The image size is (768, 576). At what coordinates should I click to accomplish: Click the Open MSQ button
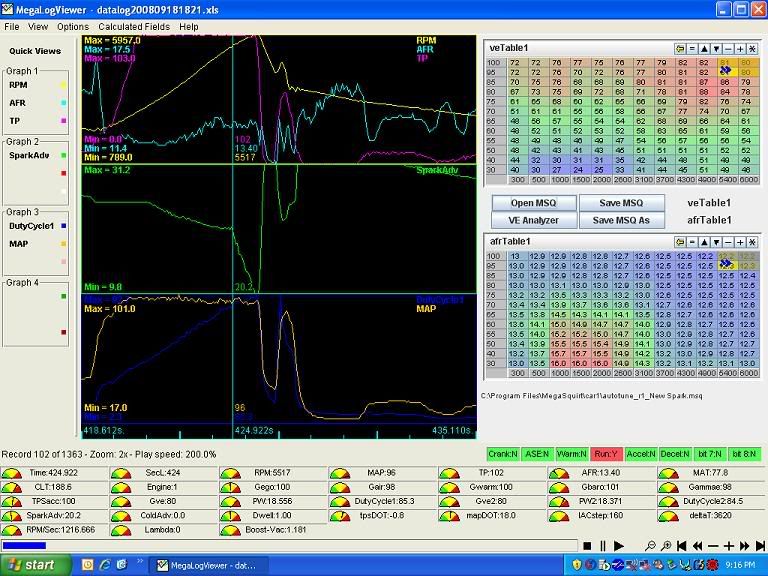click(533, 202)
